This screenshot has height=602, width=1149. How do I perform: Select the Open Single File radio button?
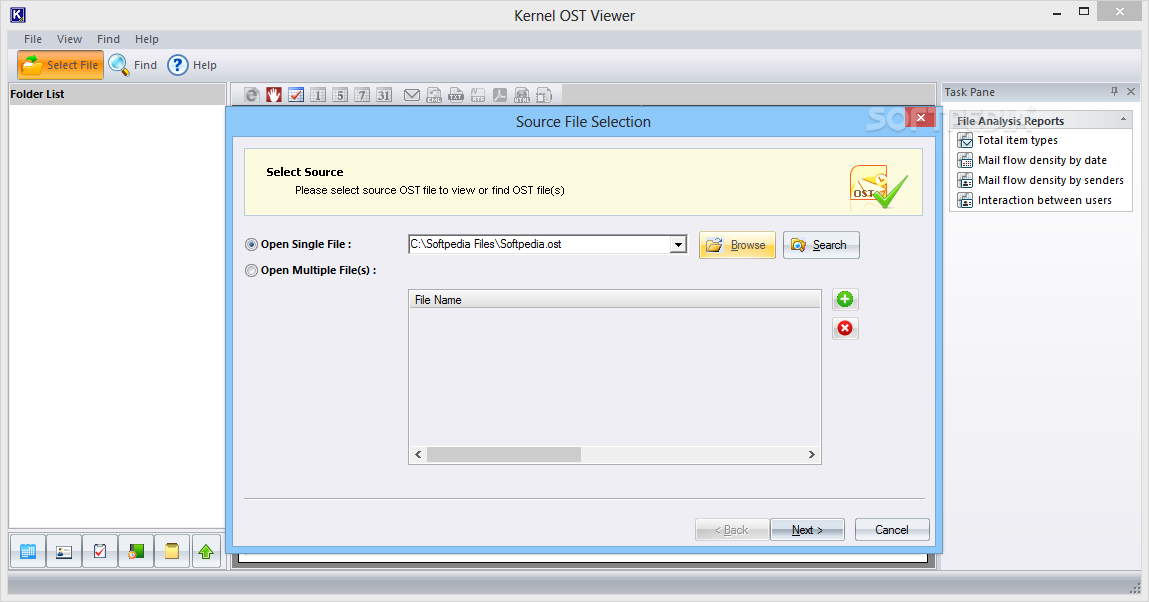point(251,245)
